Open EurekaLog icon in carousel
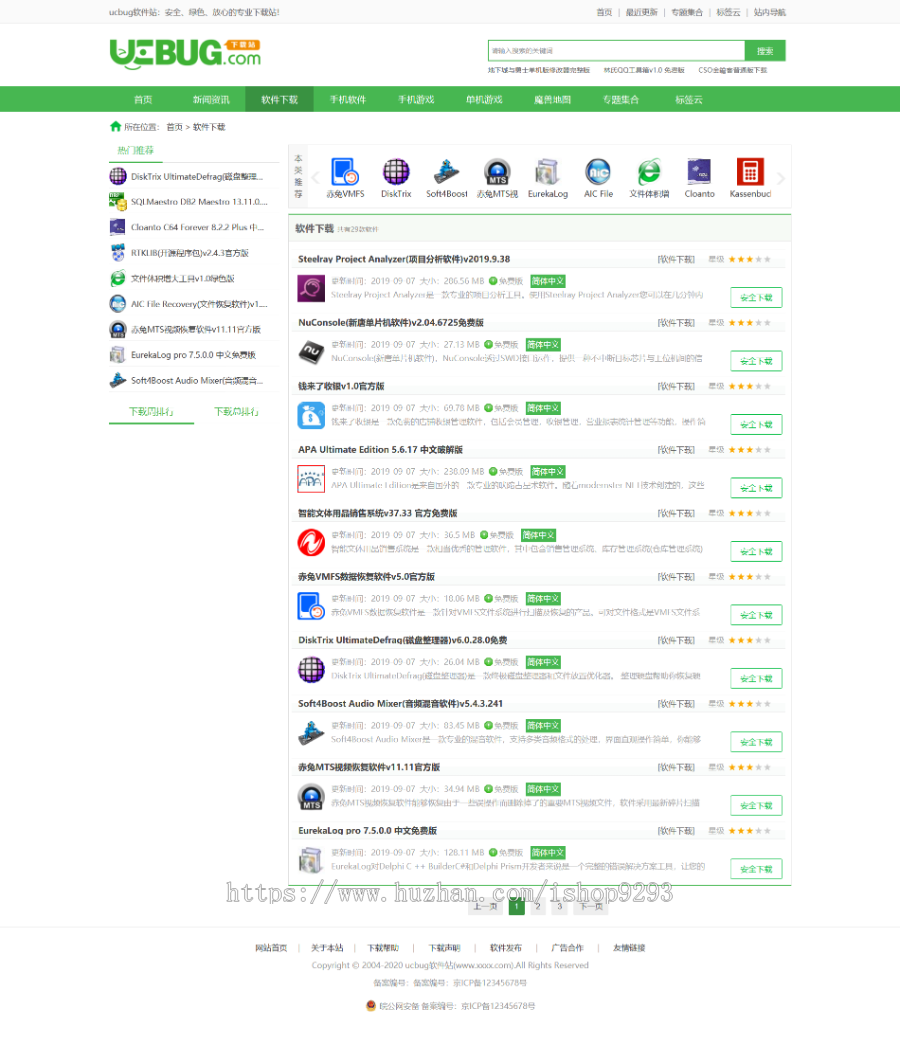900x1045 pixels. [547, 171]
